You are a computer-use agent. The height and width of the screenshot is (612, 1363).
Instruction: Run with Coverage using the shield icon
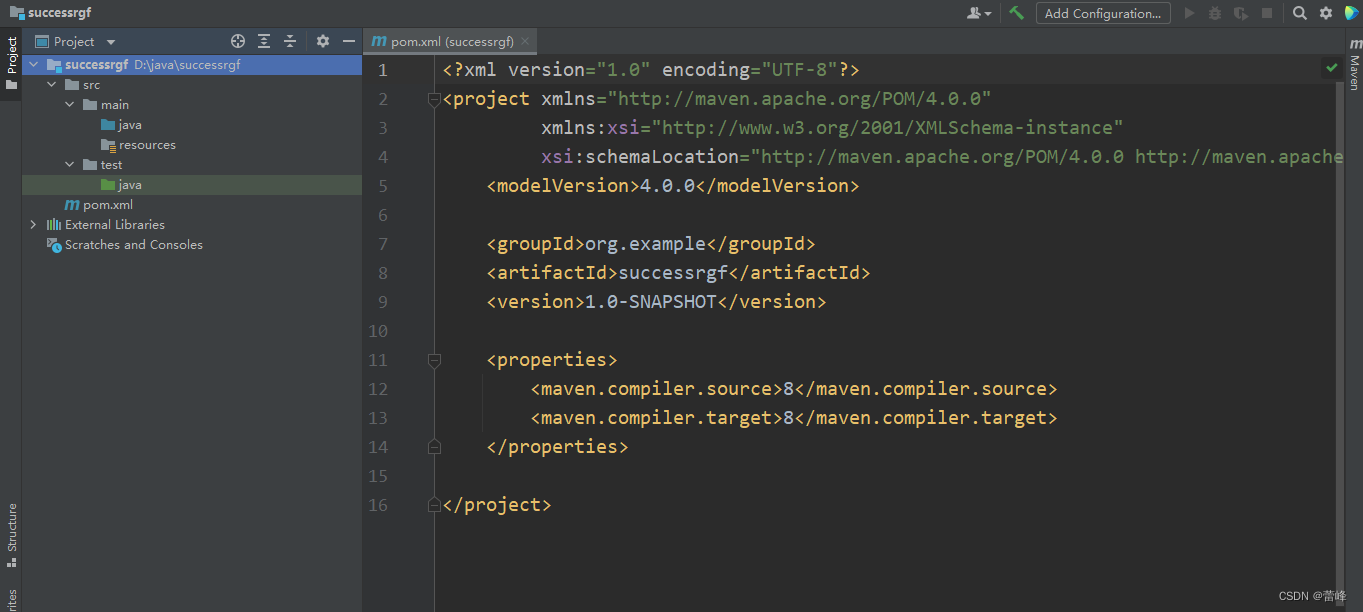pos(1240,13)
